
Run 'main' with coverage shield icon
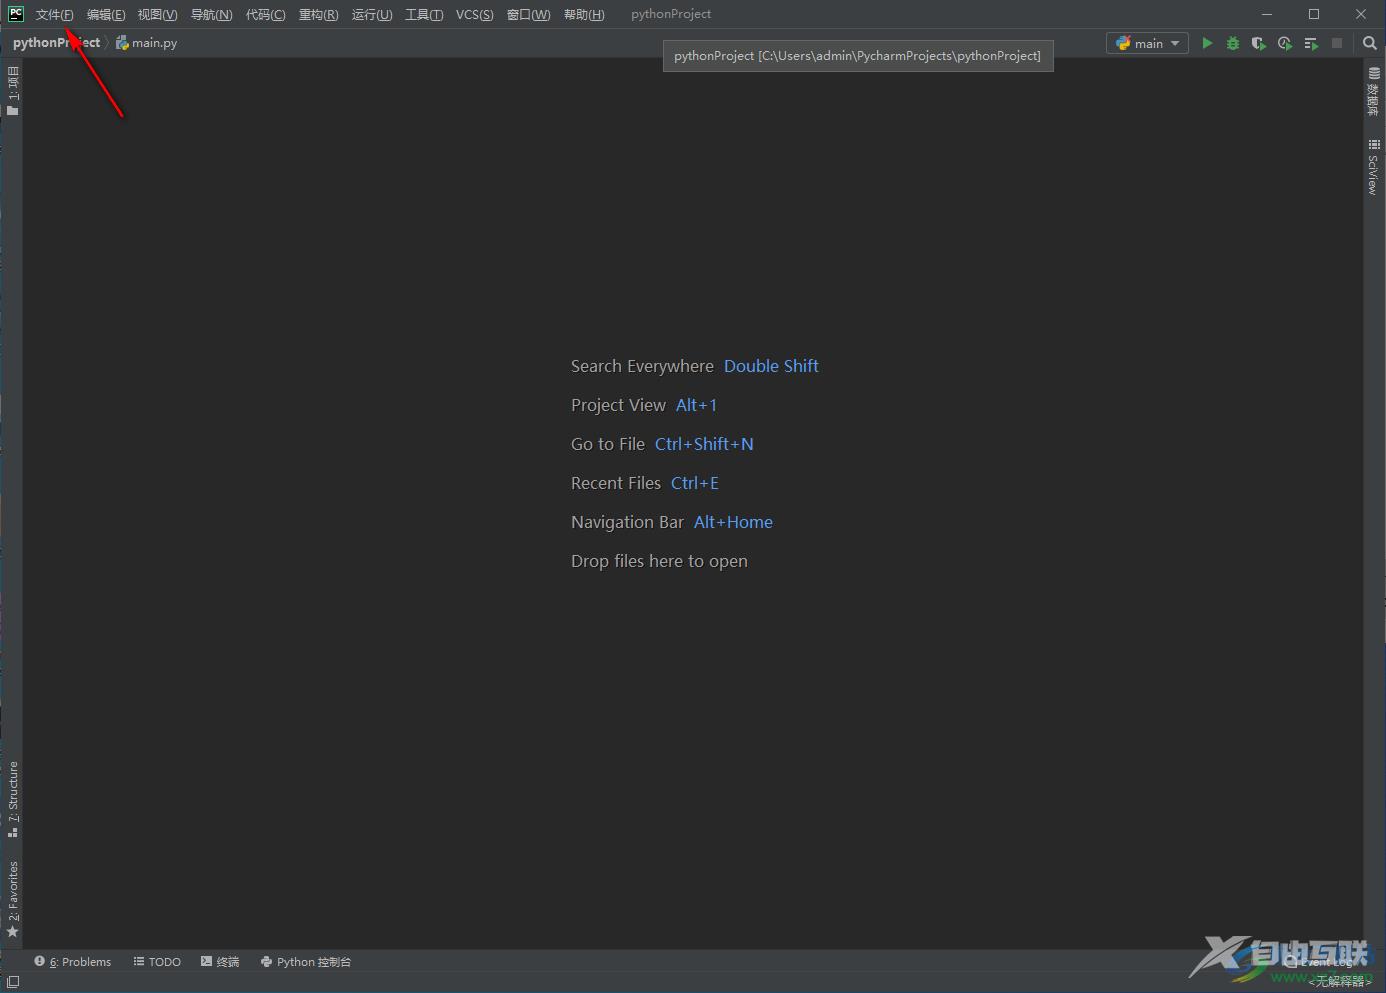[1259, 43]
